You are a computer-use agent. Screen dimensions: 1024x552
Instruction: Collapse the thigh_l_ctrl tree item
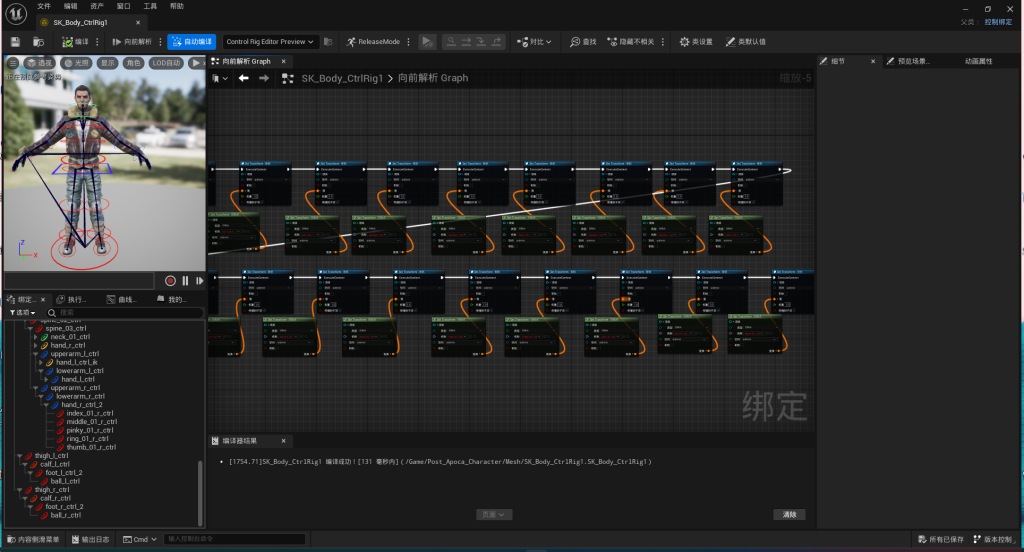pyautogui.click(x=20, y=456)
